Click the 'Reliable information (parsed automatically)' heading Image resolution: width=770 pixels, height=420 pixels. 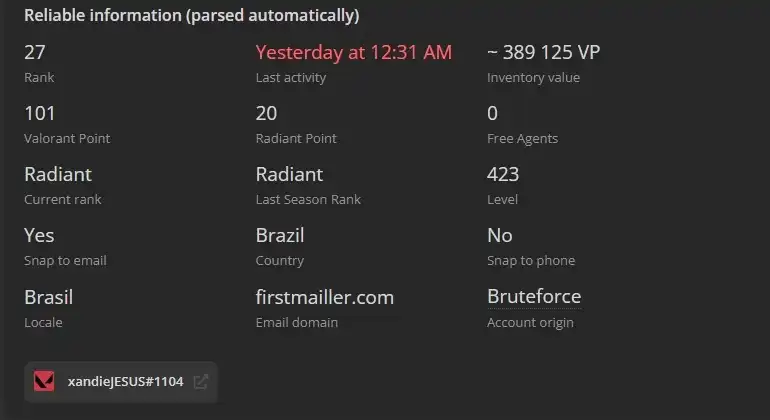[192, 15]
